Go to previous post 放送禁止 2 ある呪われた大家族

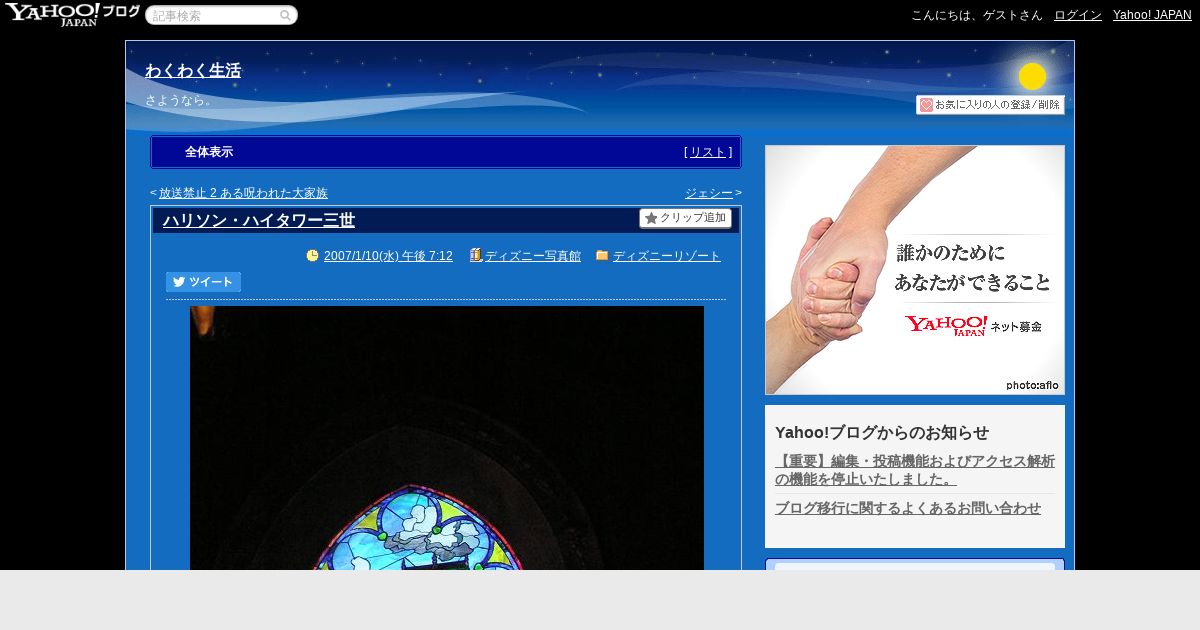(243, 193)
